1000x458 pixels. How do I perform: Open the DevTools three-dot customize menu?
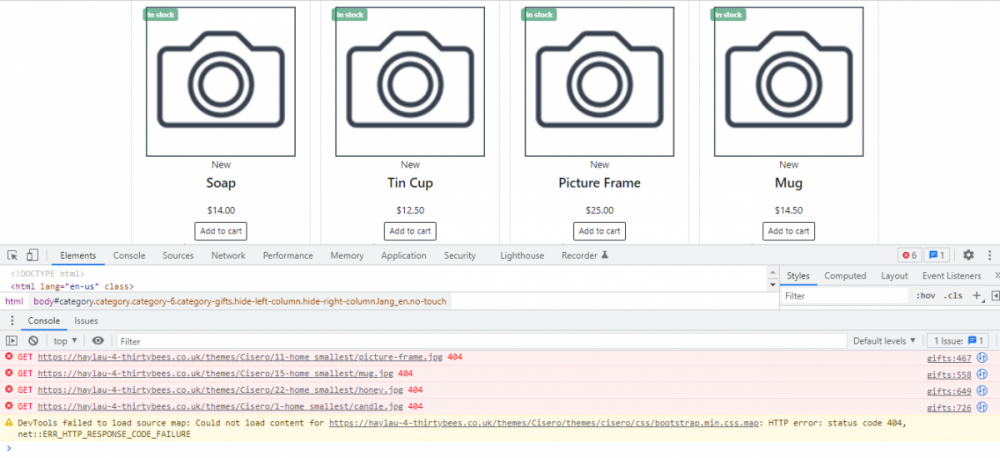click(987, 255)
